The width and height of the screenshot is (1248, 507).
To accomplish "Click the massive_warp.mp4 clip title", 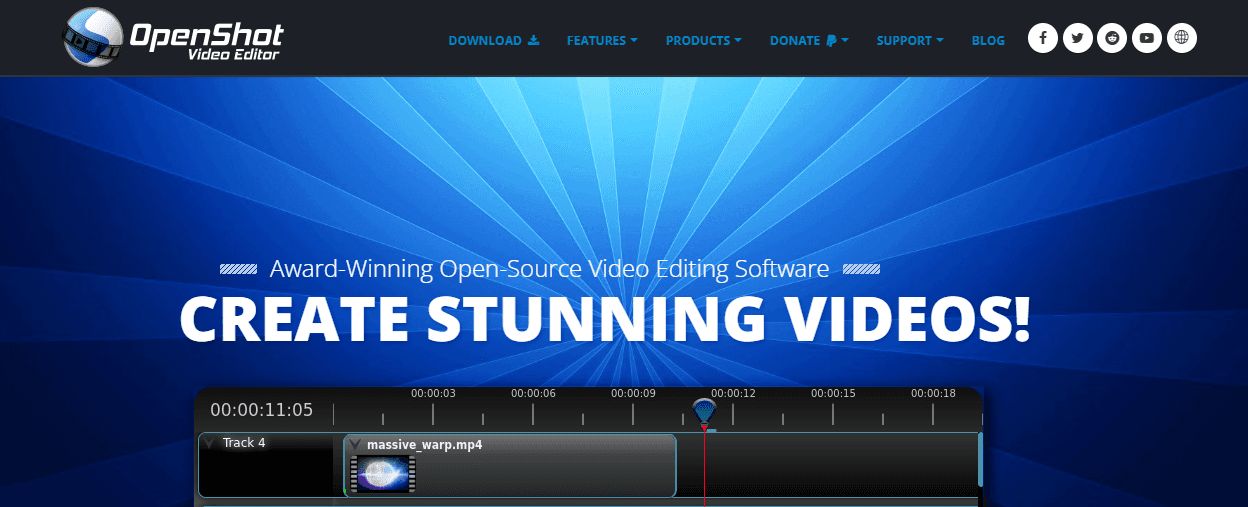I will [x=425, y=445].
